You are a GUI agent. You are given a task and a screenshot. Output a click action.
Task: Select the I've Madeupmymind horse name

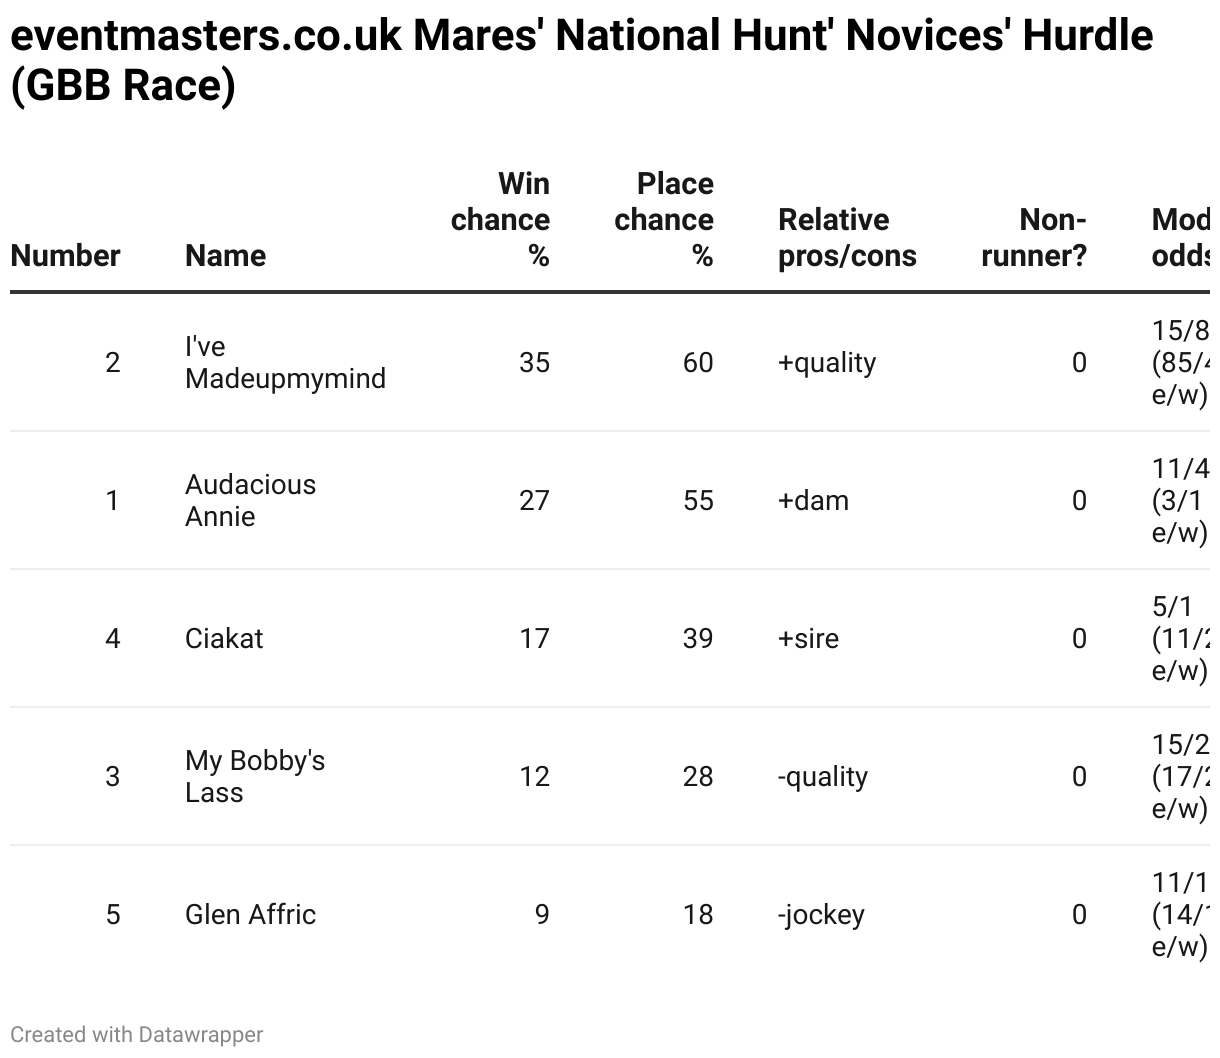pyautogui.click(x=285, y=362)
